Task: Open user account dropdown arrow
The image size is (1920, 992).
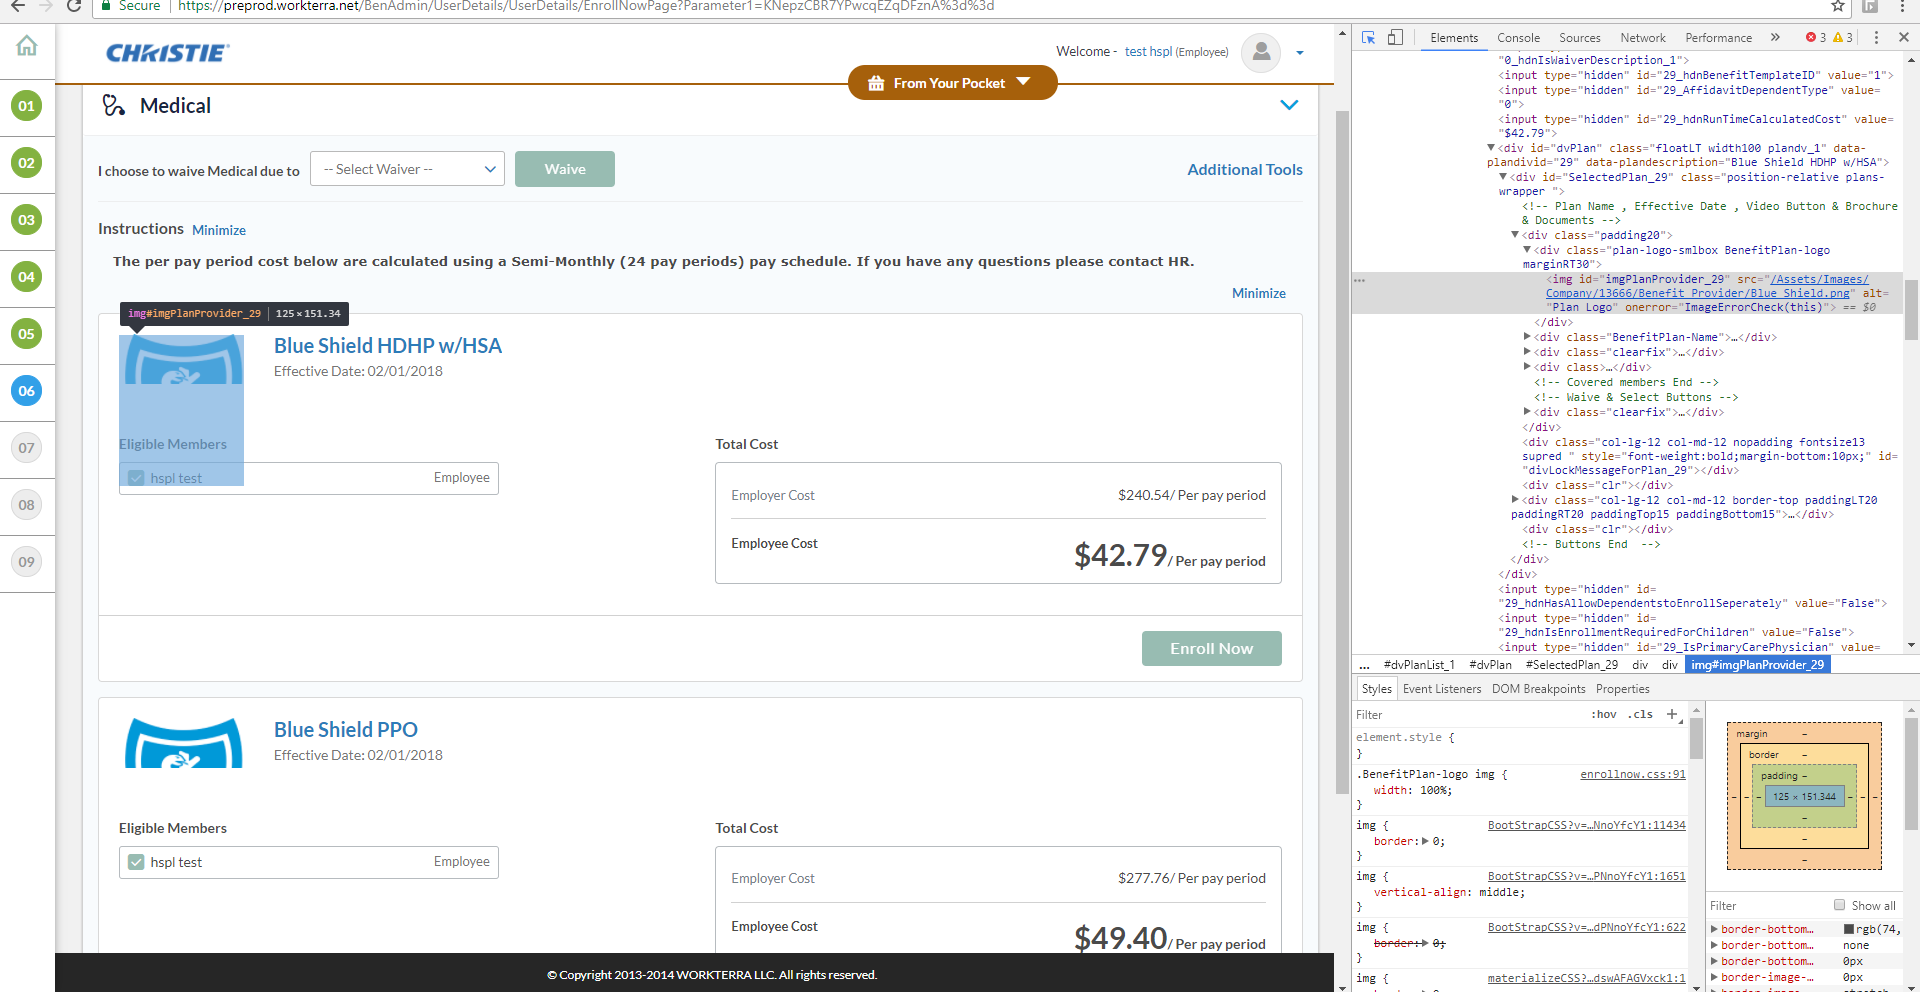Action: pyautogui.click(x=1300, y=53)
